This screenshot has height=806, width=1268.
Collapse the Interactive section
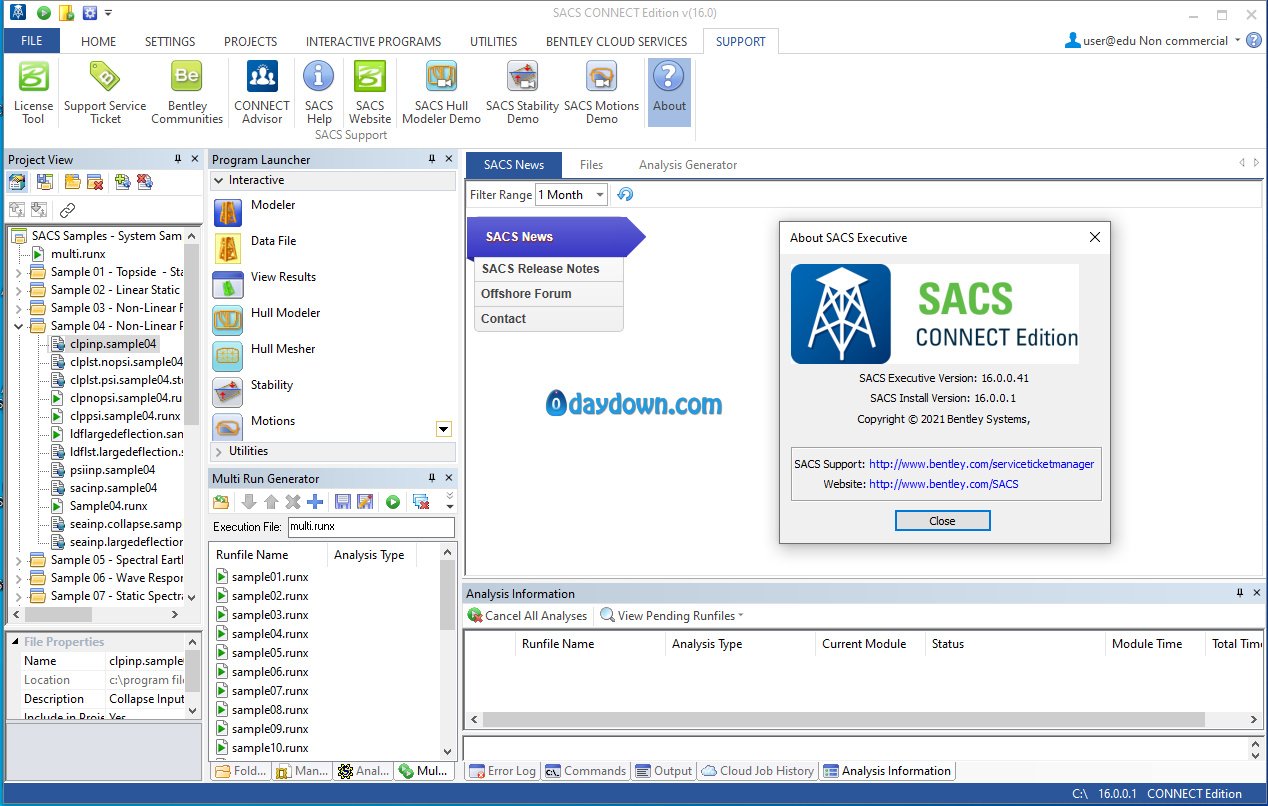[x=219, y=181]
